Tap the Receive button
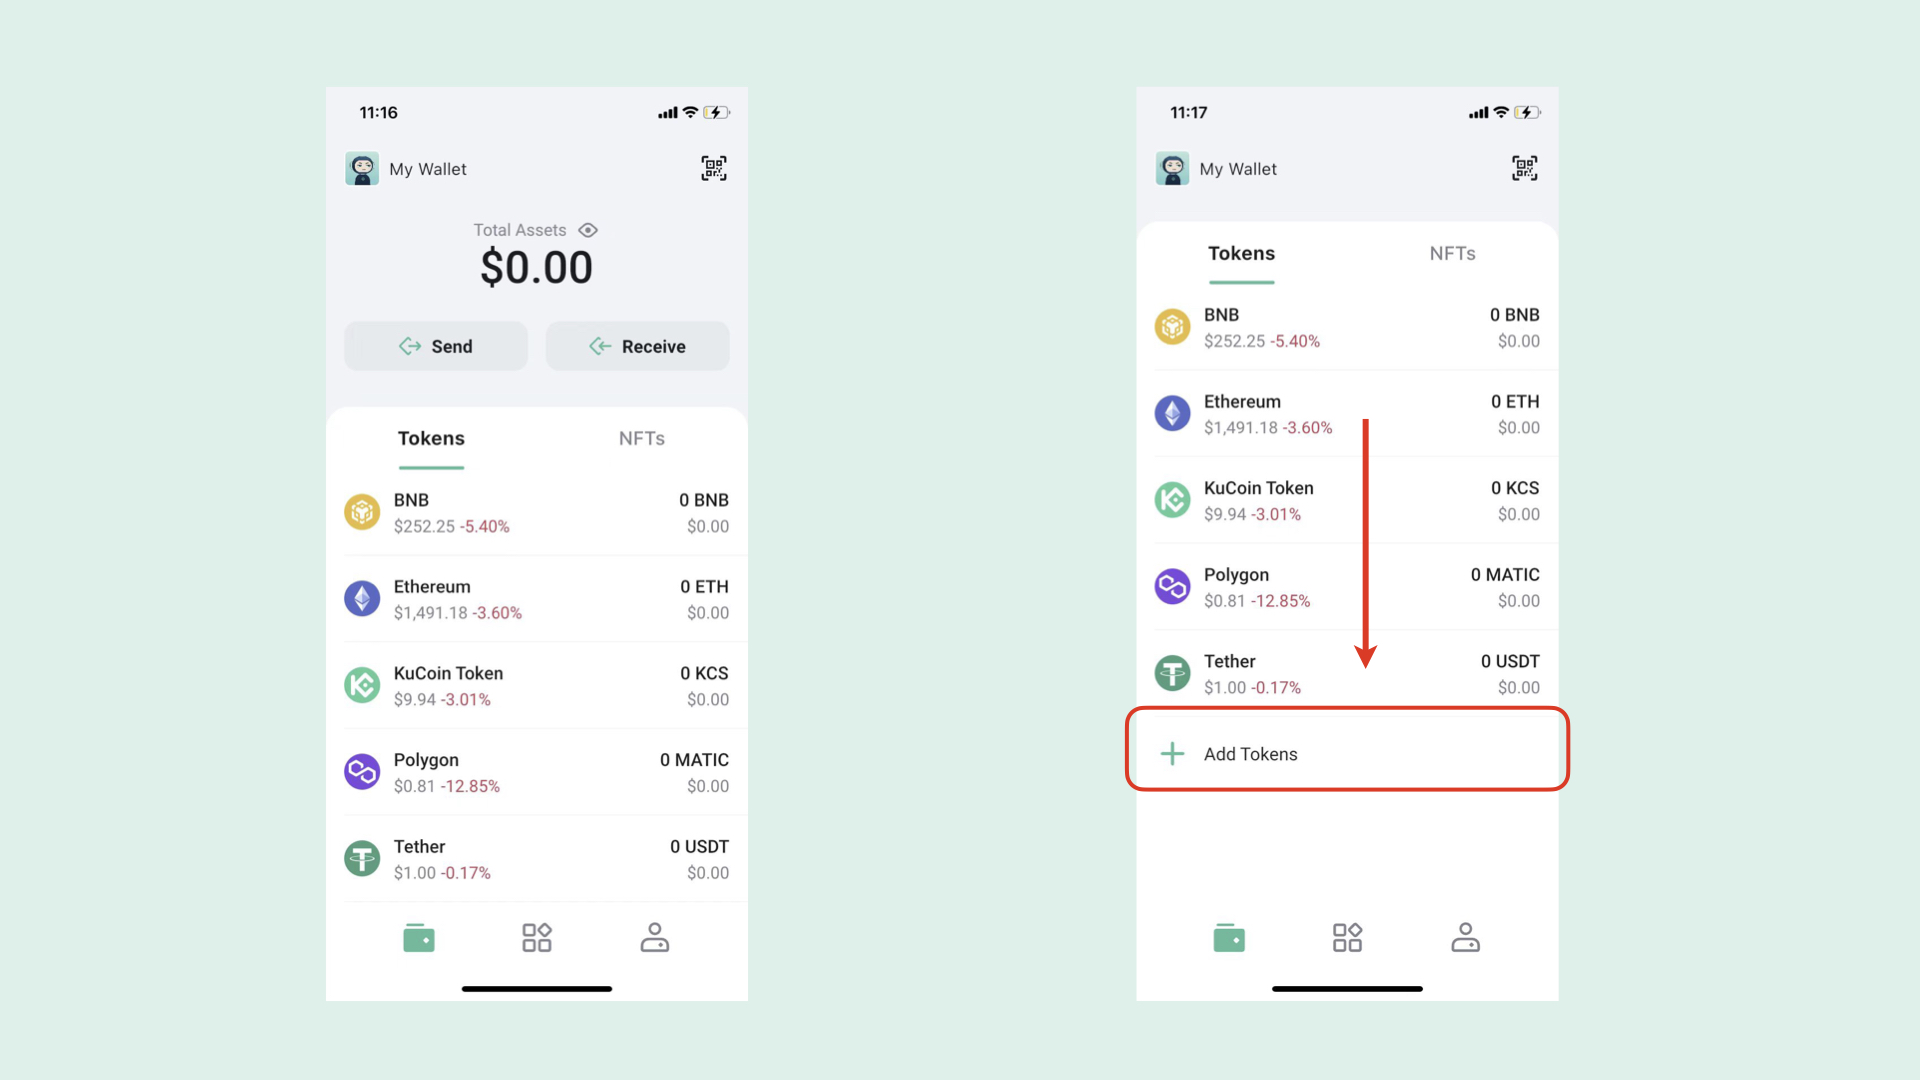Screen dimensions: 1920x1080 pos(640,345)
